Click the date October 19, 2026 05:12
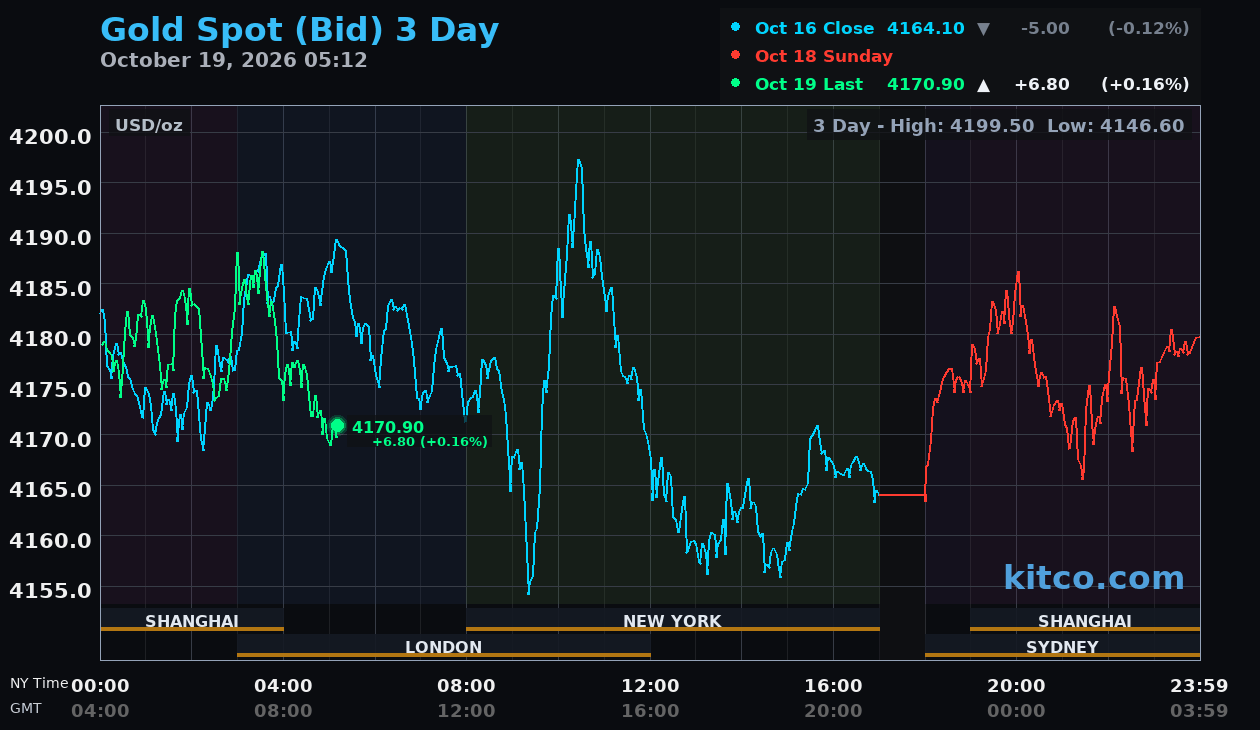1260x730 pixels. click(234, 60)
